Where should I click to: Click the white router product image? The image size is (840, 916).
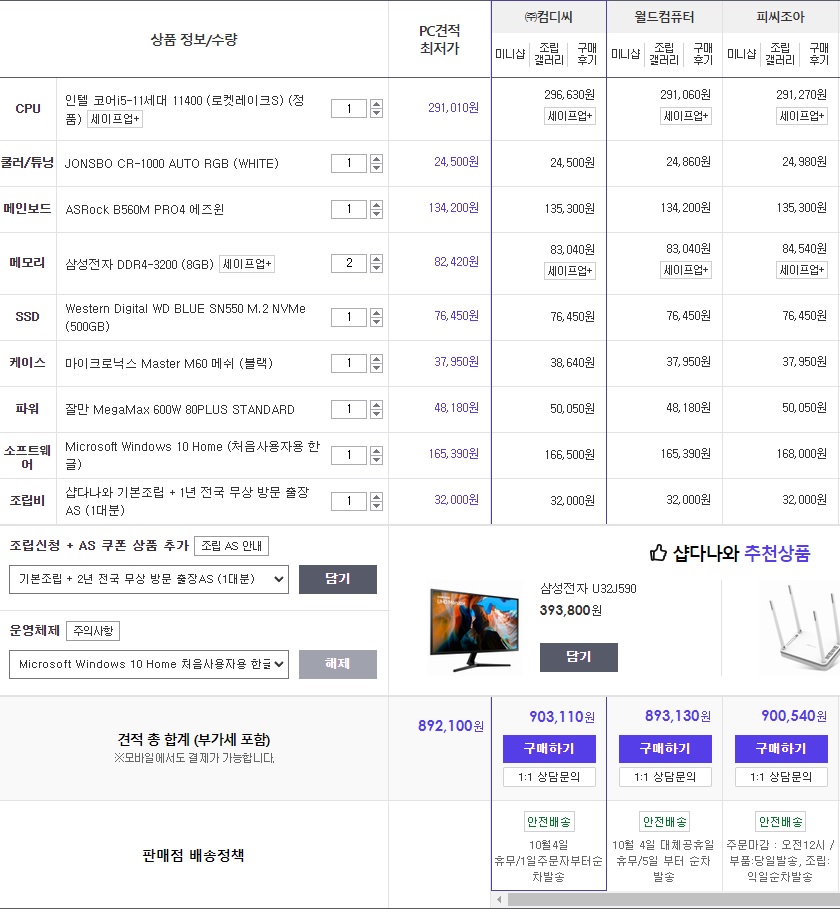pyautogui.click(x=803, y=627)
